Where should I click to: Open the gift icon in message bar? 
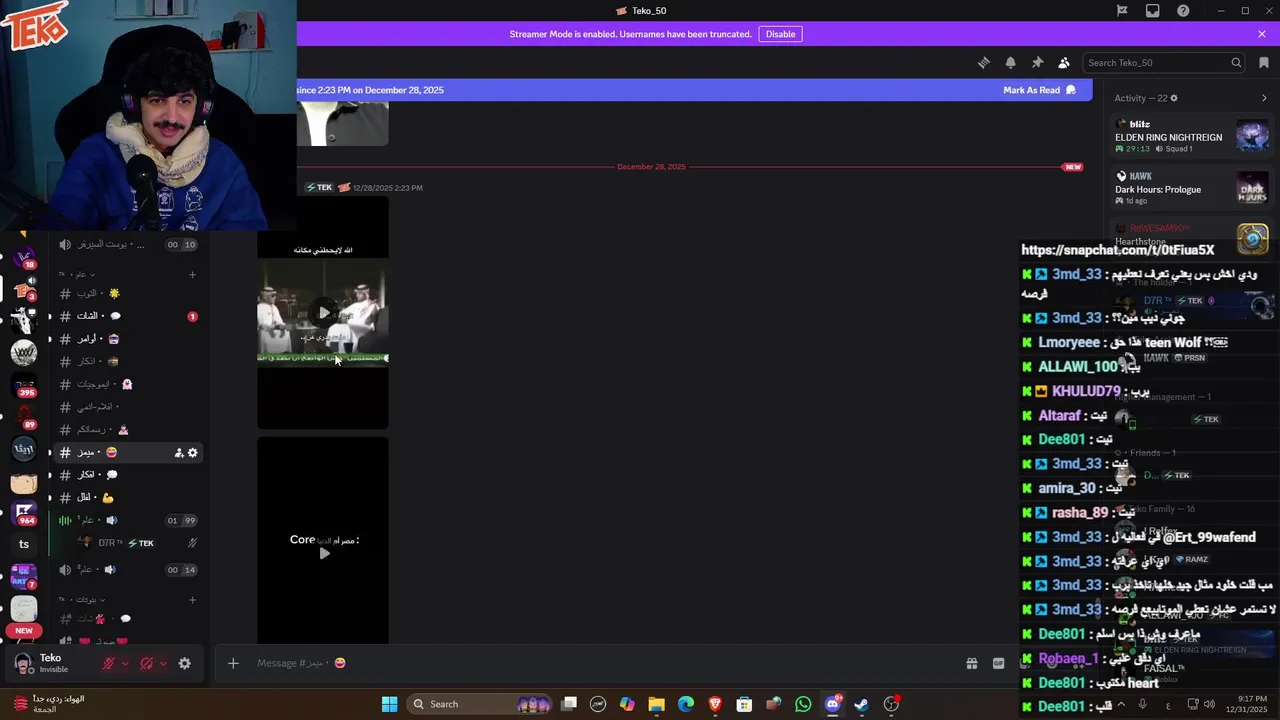[x=971, y=663]
